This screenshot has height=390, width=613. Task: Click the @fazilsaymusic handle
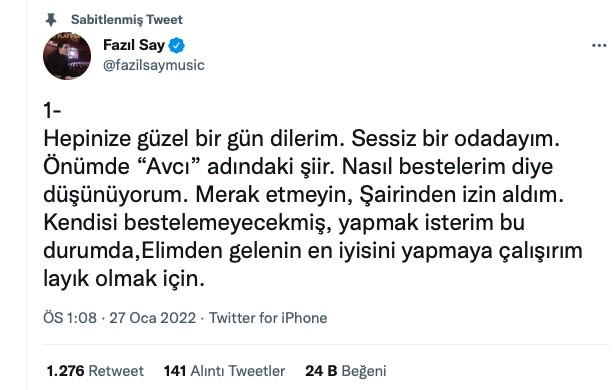[x=154, y=65]
